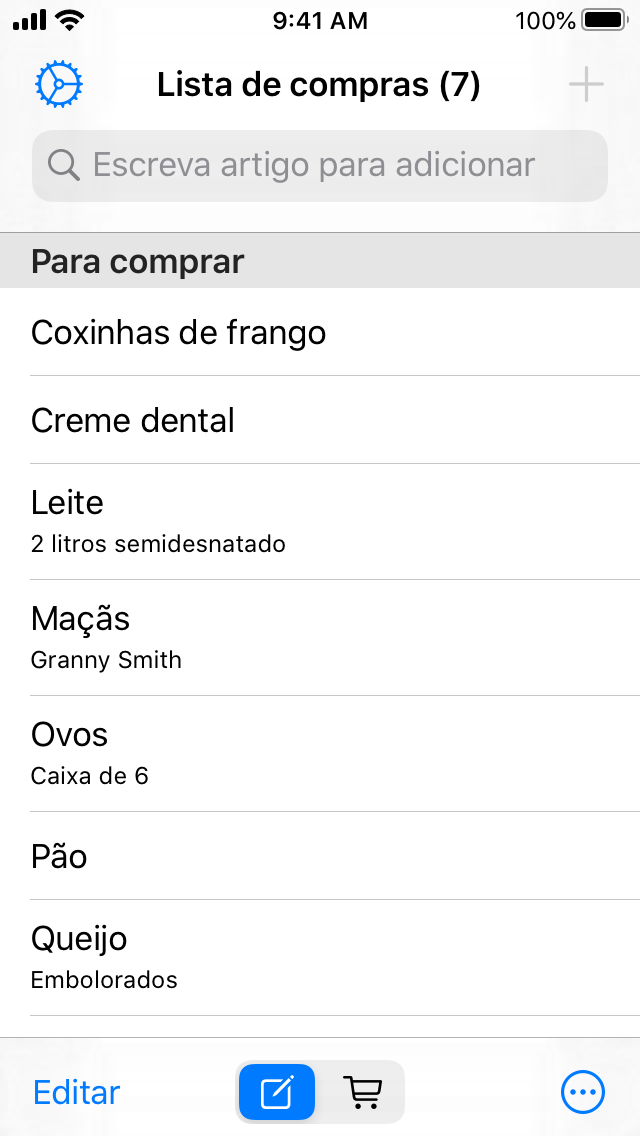
Task: Tap the Wi-Fi status icon
Action: coord(70,20)
